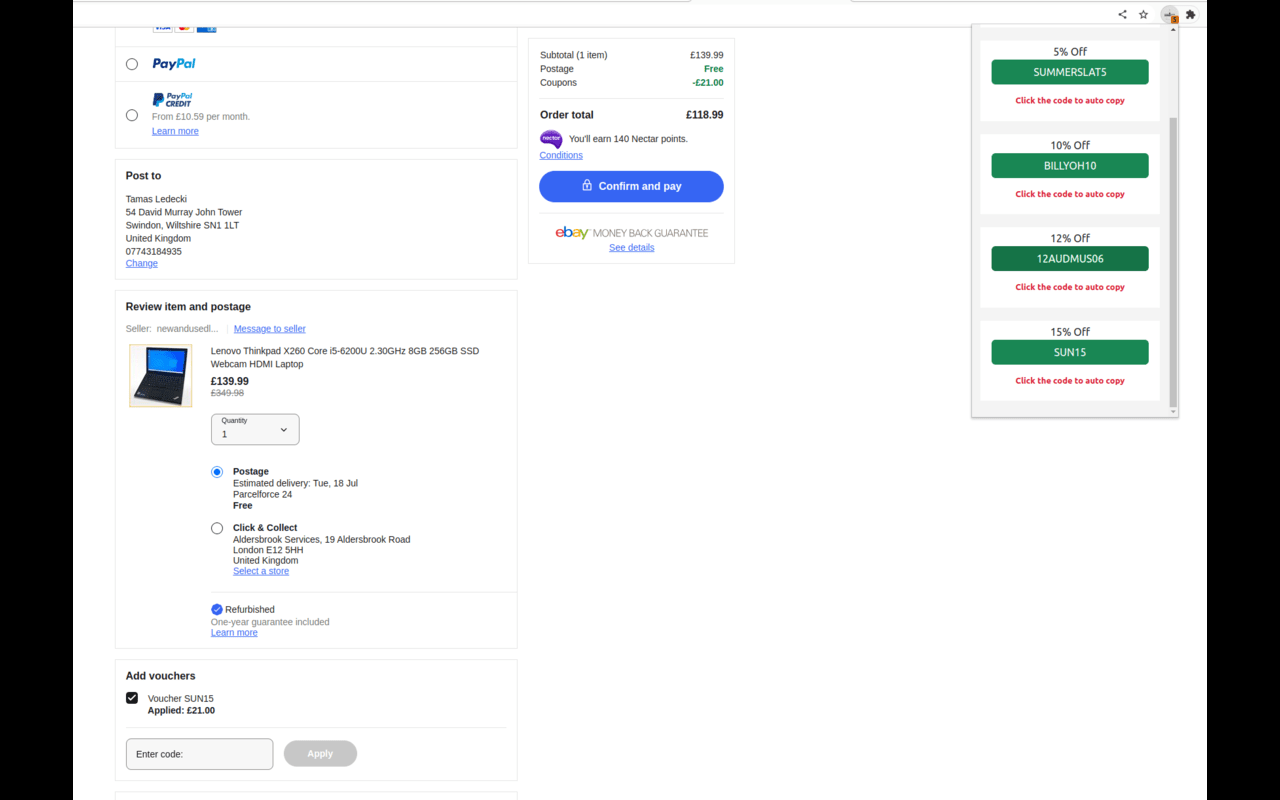Select the PayPal payment radio button
This screenshot has width=1280, height=800.
click(x=132, y=64)
